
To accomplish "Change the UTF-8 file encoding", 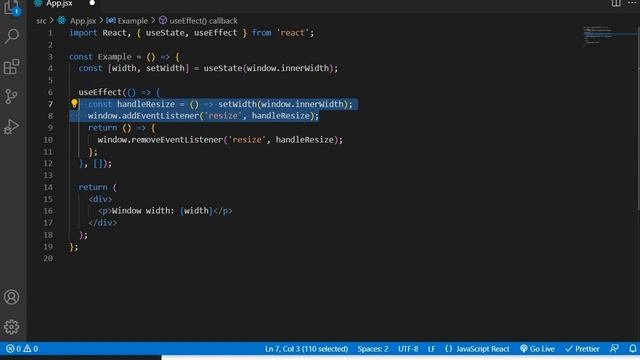I will pyautogui.click(x=408, y=349).
